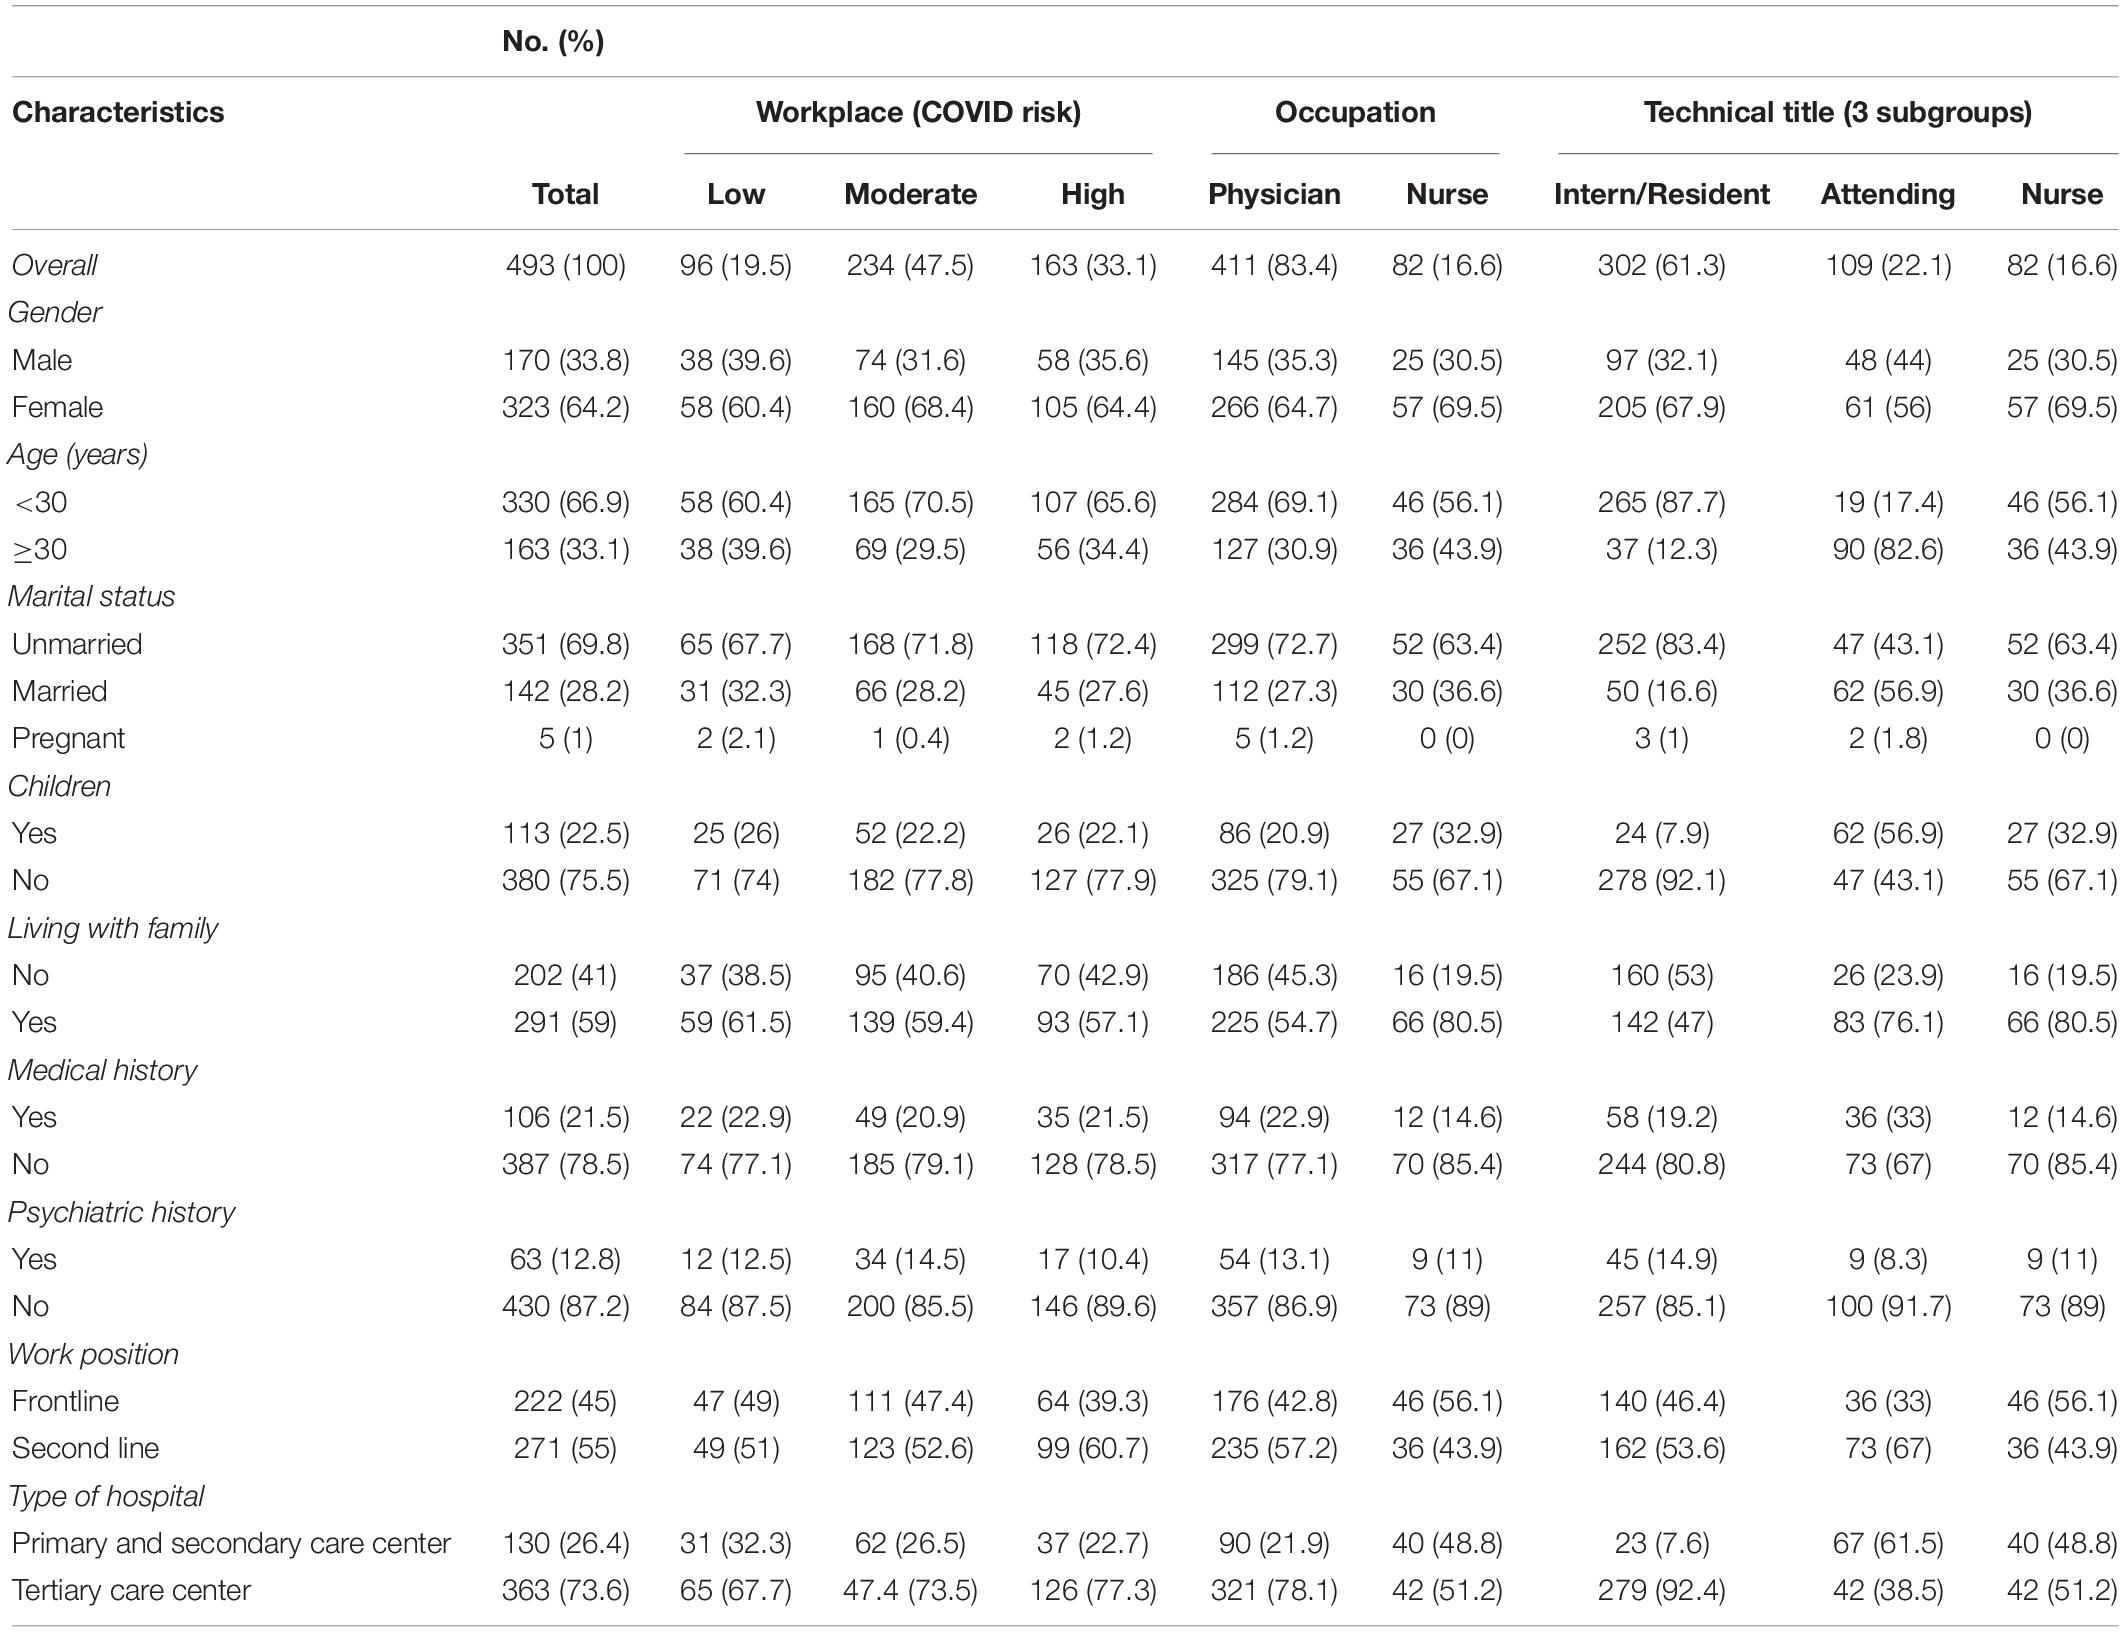Click the 'Children' section label
The image size is (2124, 1632).
(58, 786)
